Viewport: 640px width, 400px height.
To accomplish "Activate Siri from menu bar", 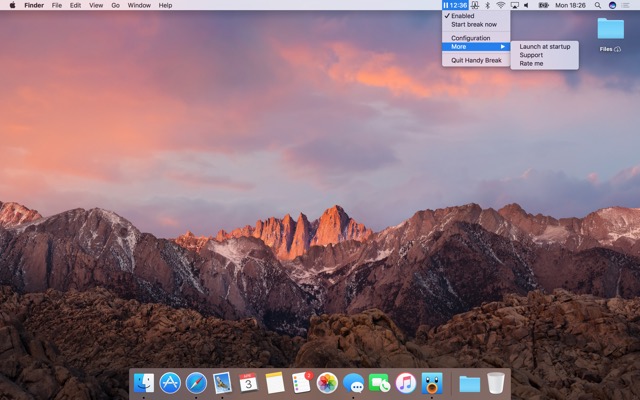I will click(612, 5).
